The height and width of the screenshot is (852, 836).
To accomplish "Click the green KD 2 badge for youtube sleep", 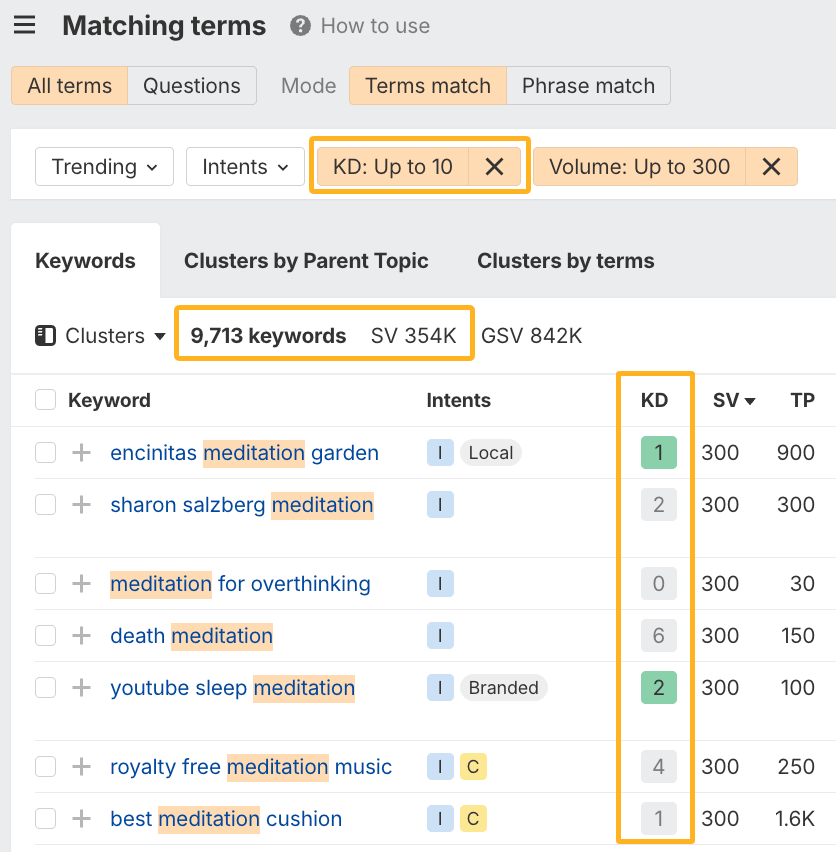I will (x=659, y=688).
